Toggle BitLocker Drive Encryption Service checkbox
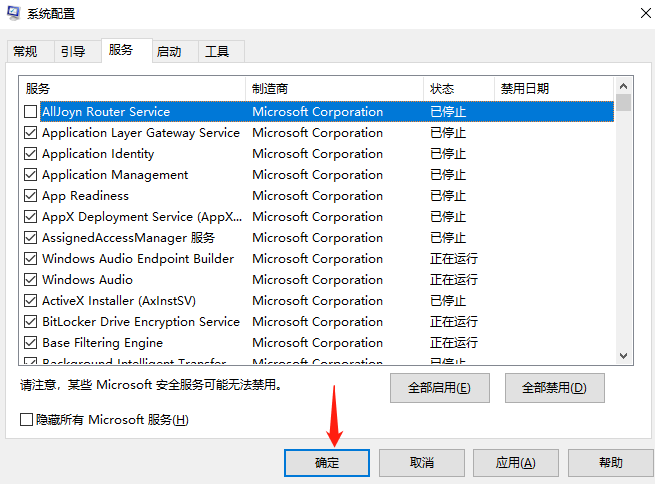This screenshot has width=655, height=484. pyautogui.click(x=31, y=322)
